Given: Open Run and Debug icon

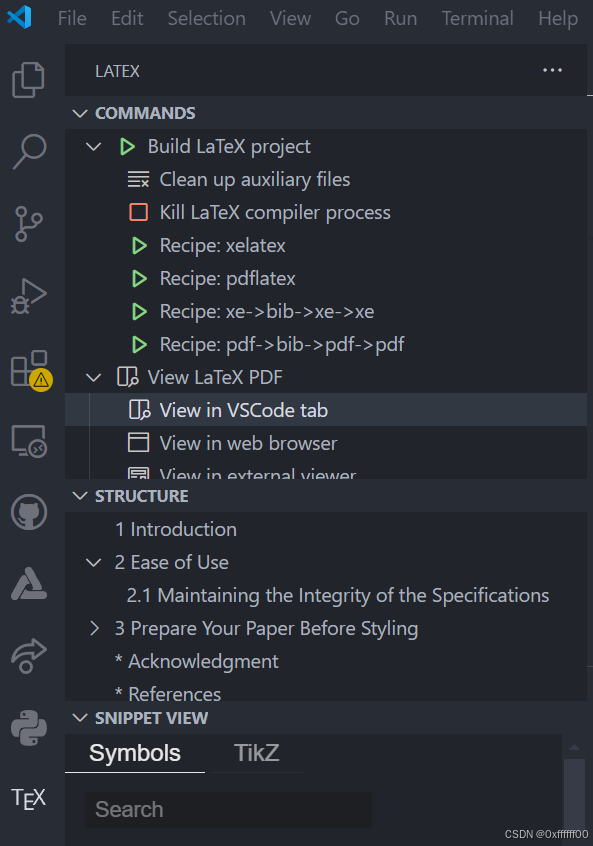Looking at the screenshot, I should tap(27, 295).
